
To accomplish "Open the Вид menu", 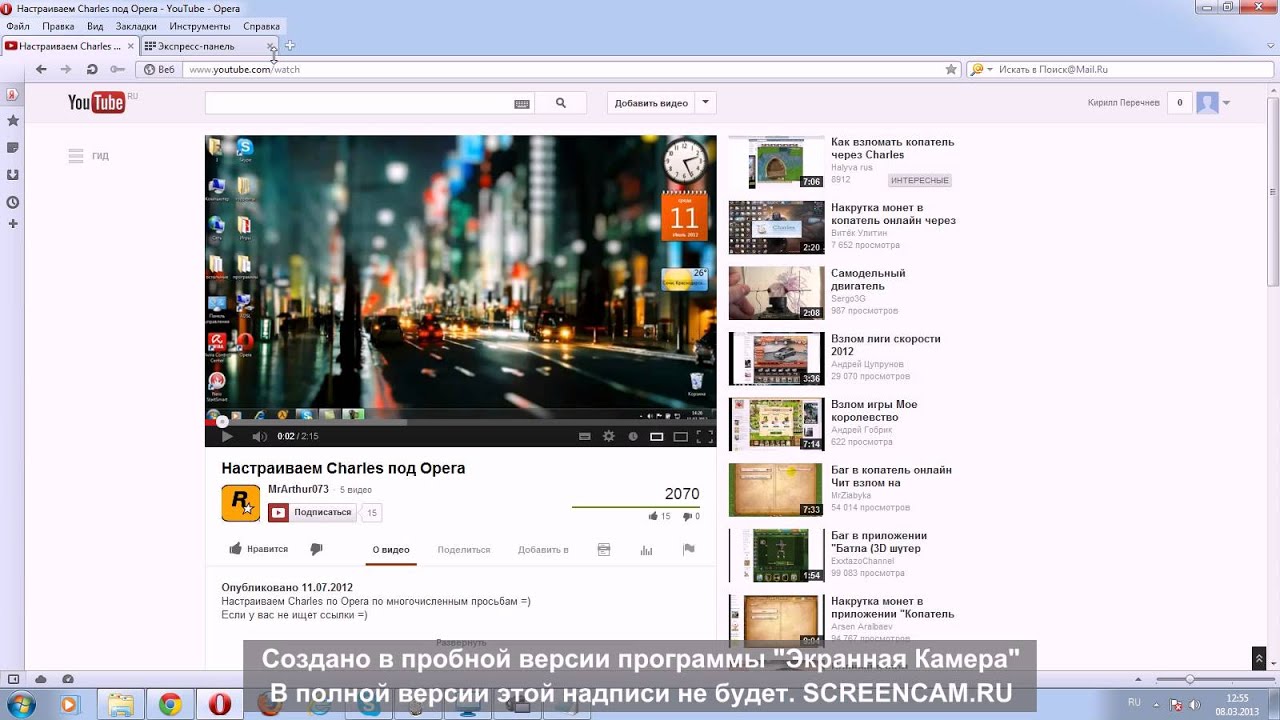I will [x=95, y=26].
